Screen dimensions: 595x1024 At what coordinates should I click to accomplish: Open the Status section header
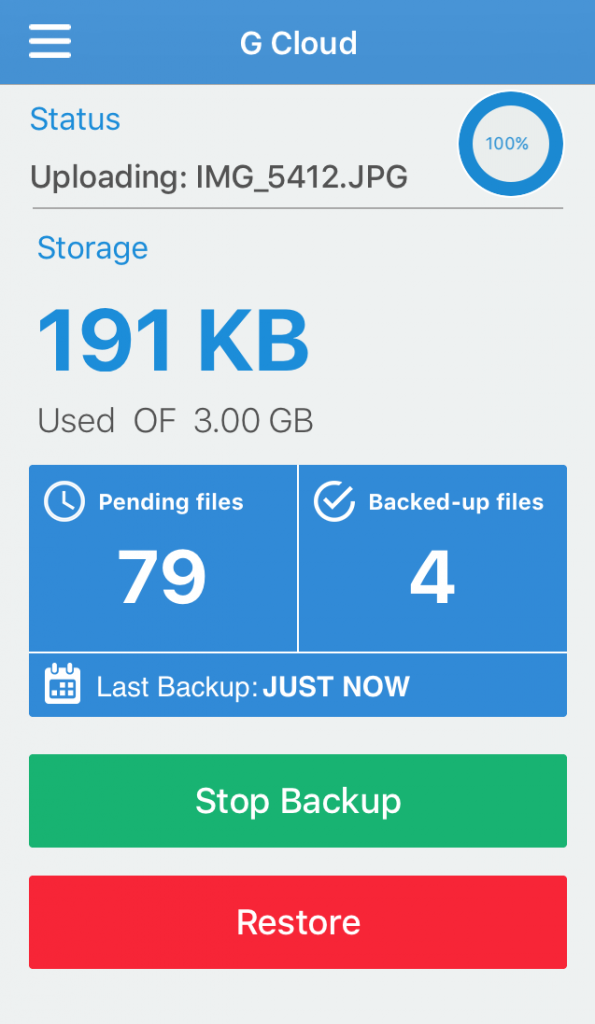(75, 119)
